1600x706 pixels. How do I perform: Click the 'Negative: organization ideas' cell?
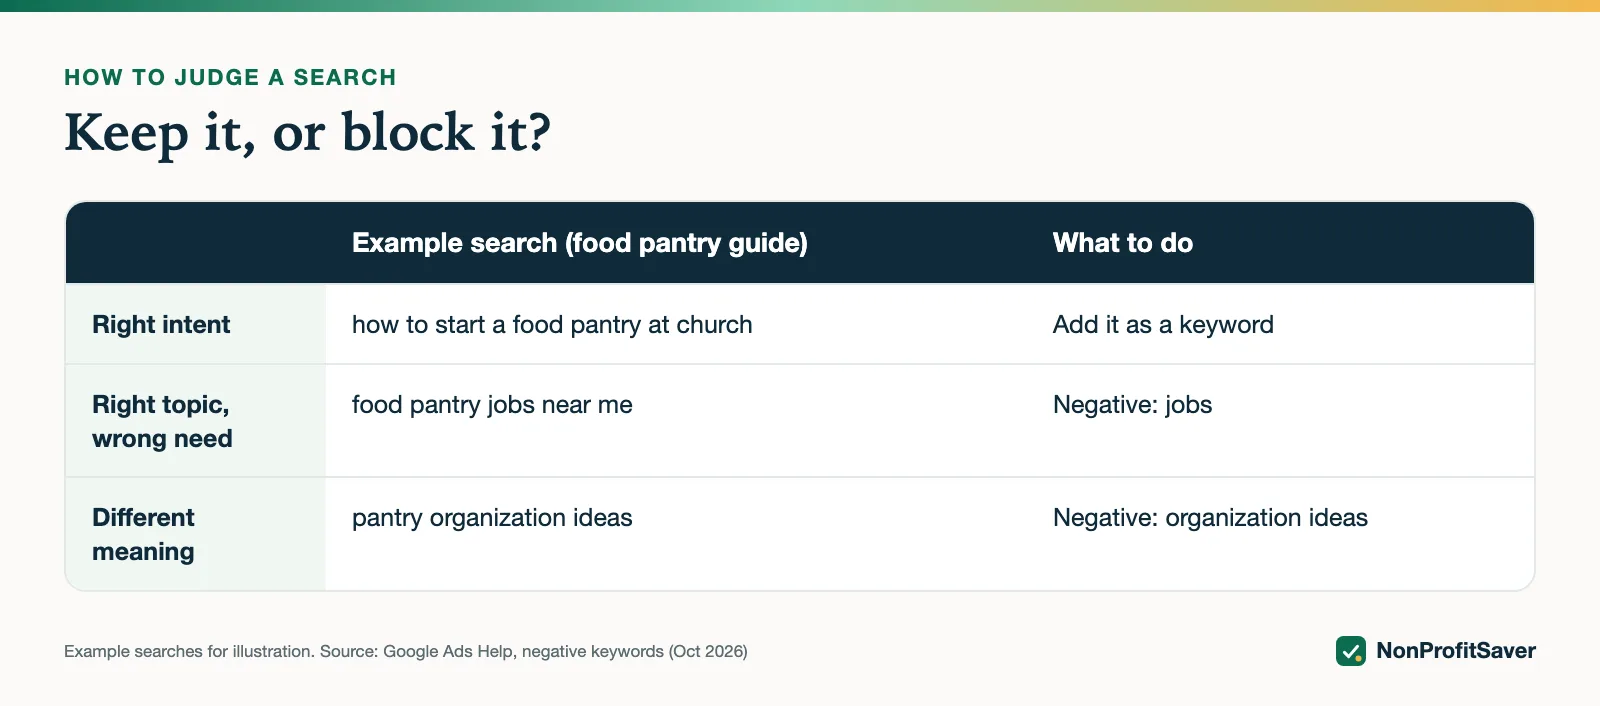[1210, 518]
